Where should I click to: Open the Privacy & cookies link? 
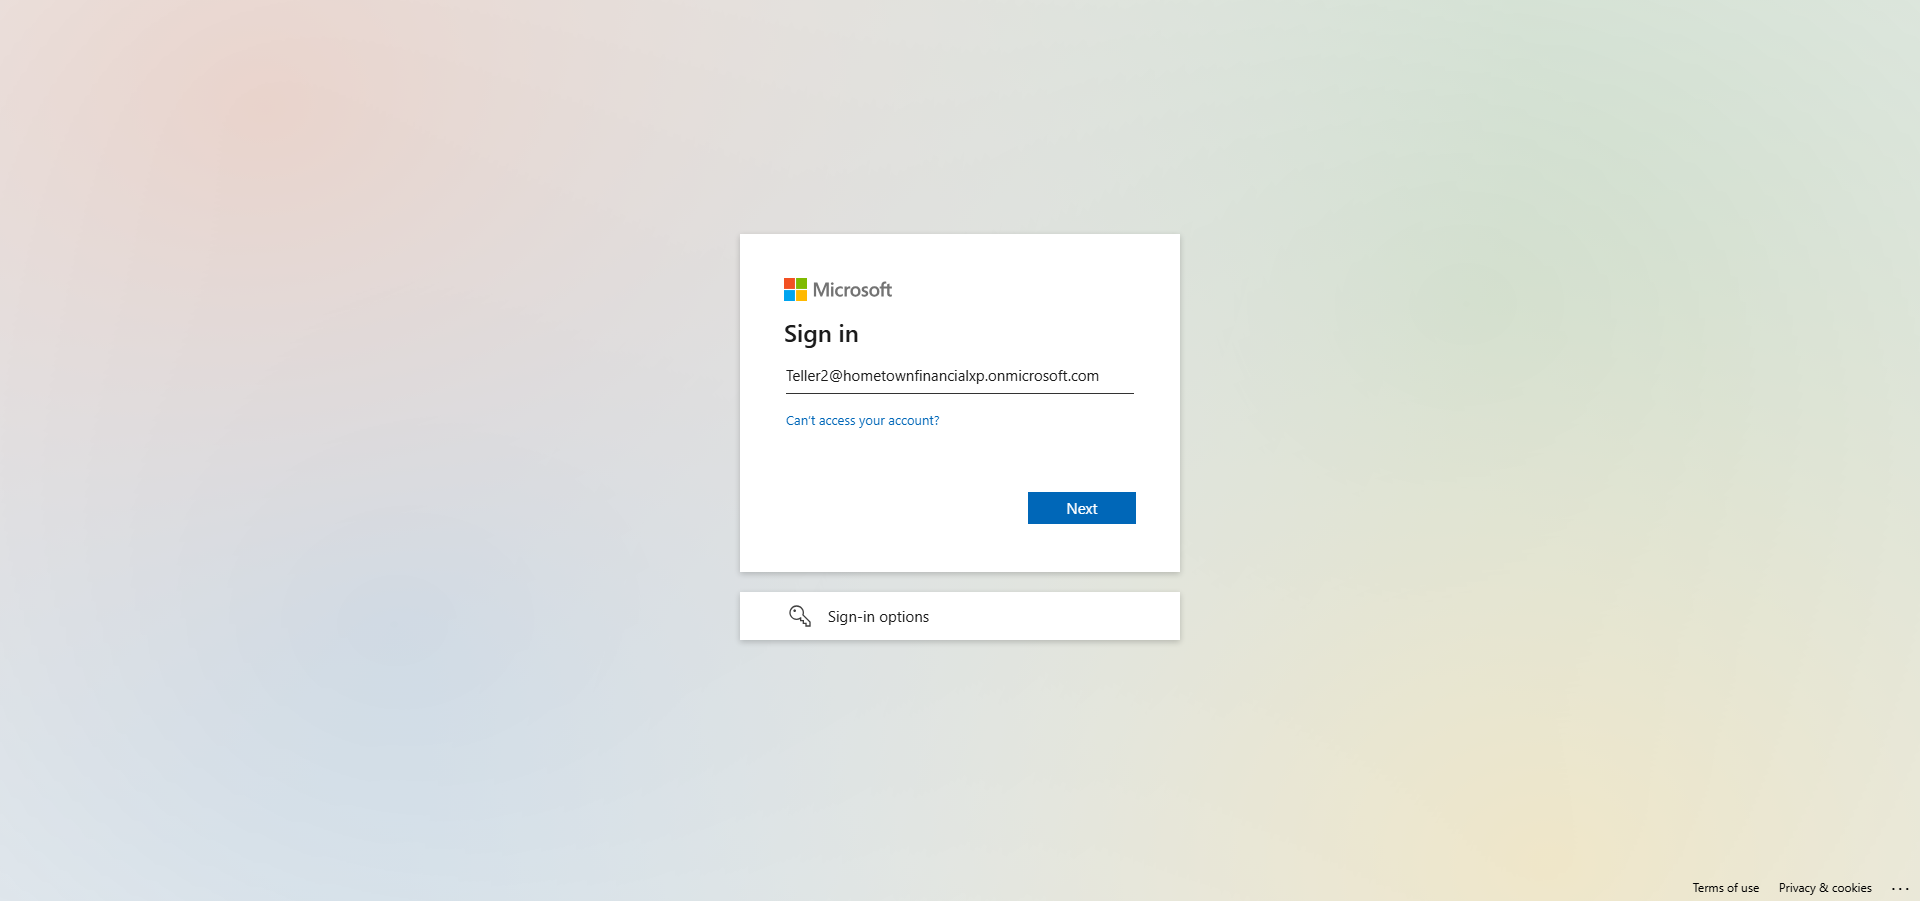point(1825,888)
